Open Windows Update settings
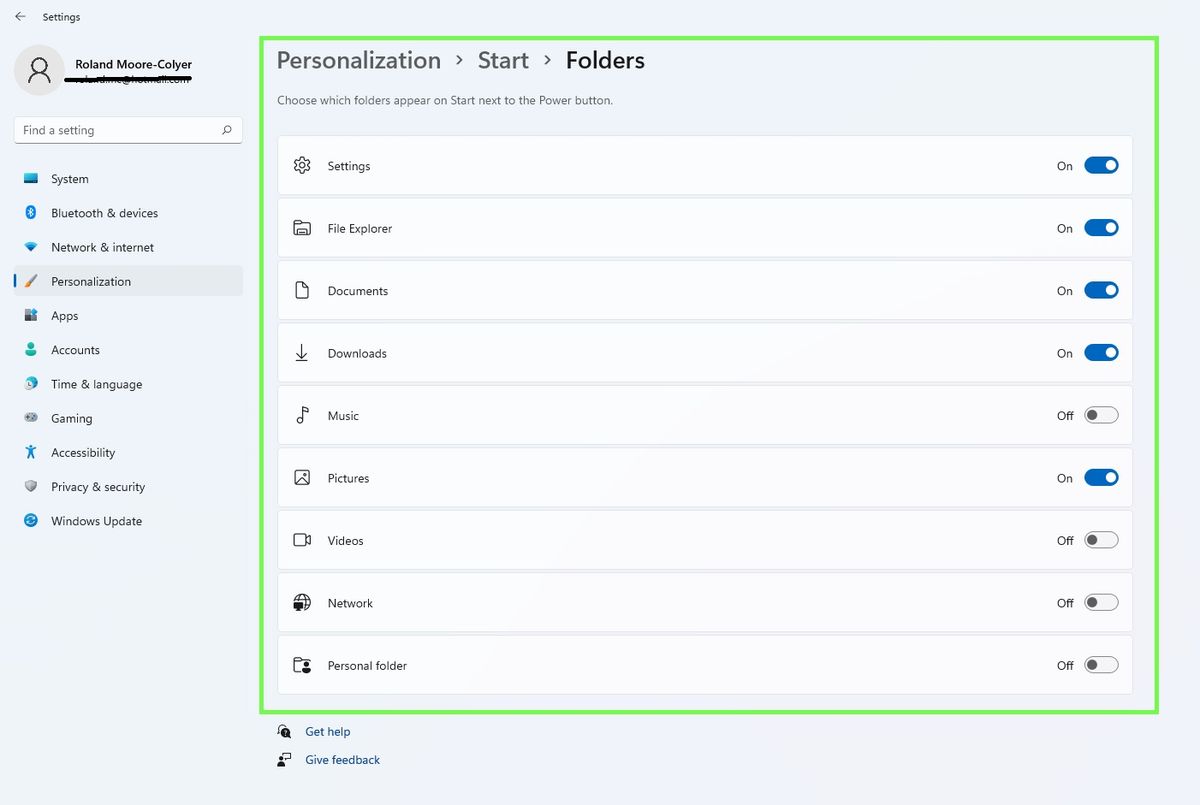This screenshot has width=1200, height=805. tap(95, 521)
